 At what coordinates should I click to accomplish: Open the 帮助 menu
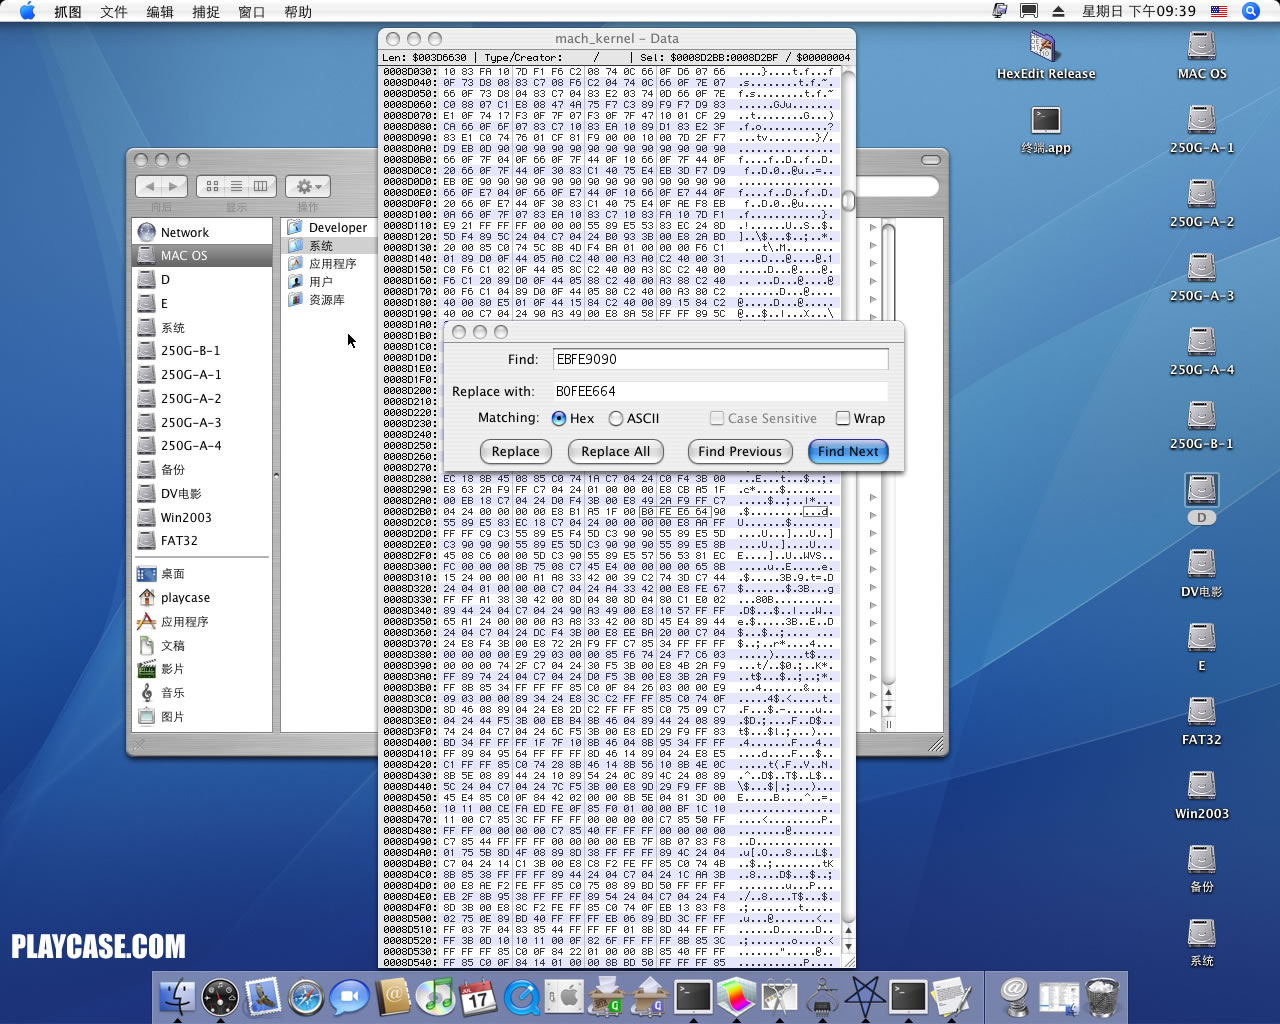point(298,11)
